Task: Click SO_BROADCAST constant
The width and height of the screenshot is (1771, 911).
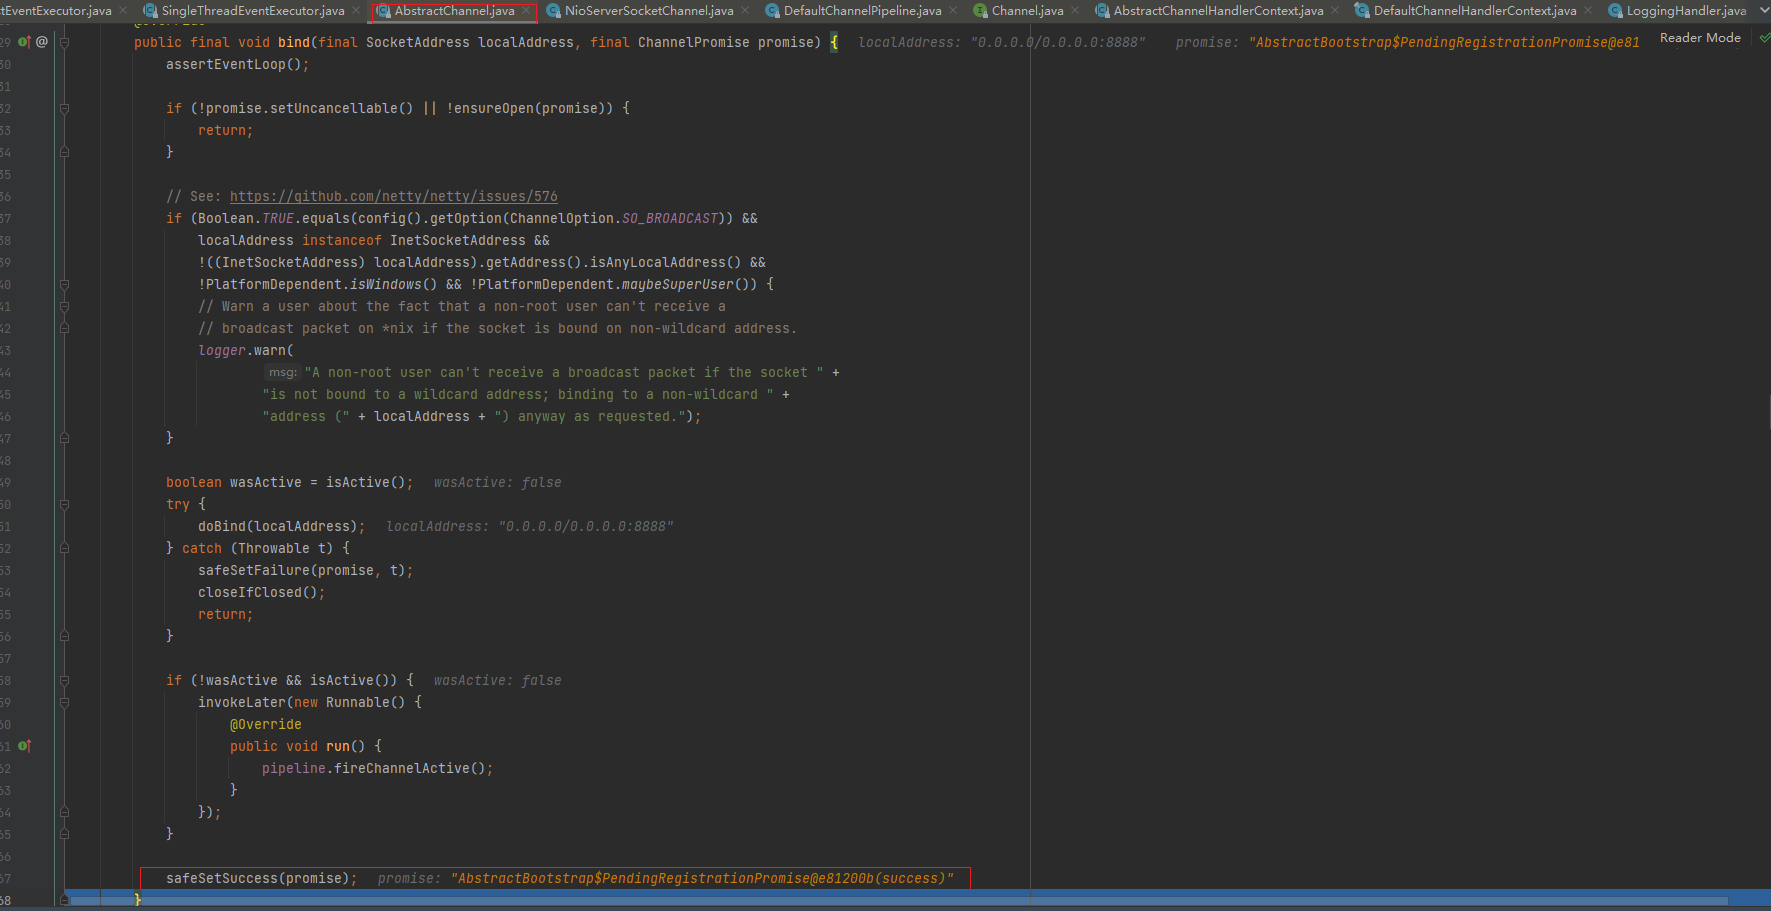Action: 670,218
